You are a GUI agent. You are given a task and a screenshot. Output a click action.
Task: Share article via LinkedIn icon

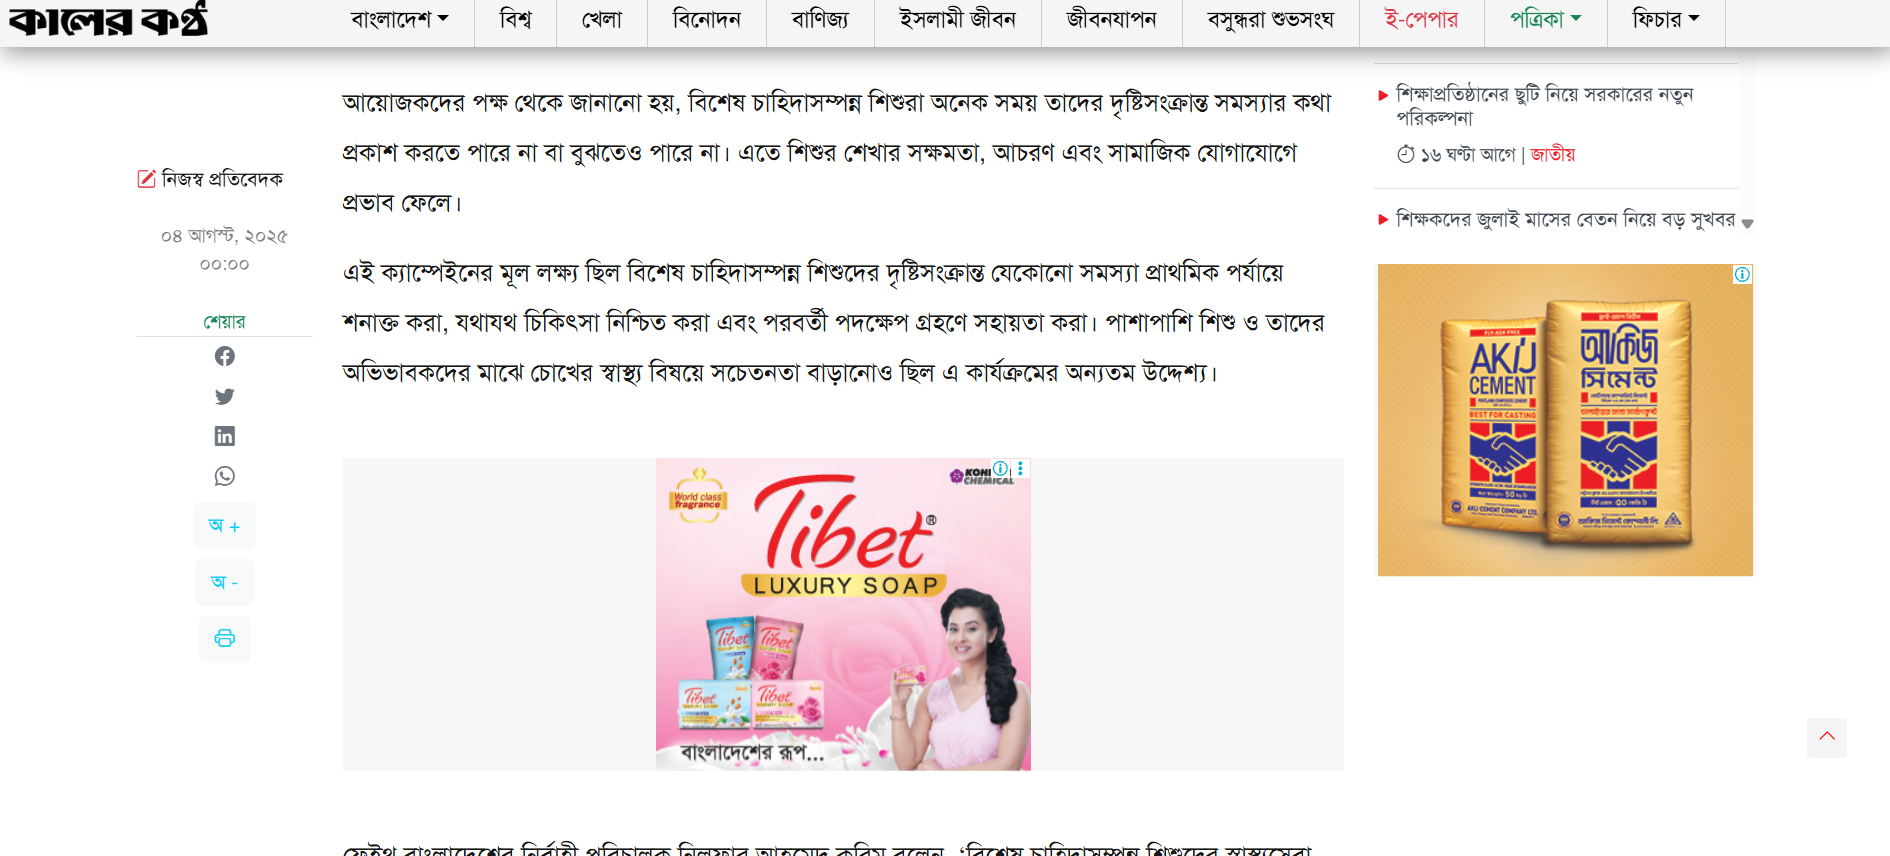click(x=225, y=436)
